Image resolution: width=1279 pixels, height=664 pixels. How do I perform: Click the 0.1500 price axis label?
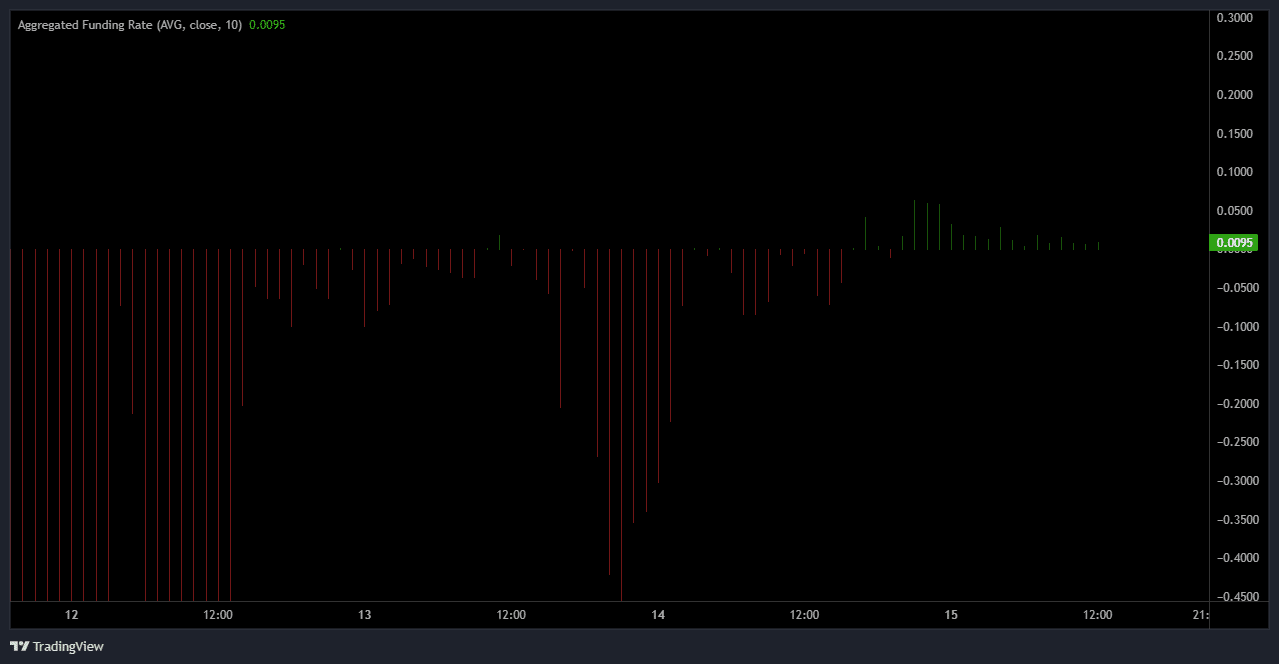[1234, 133]
